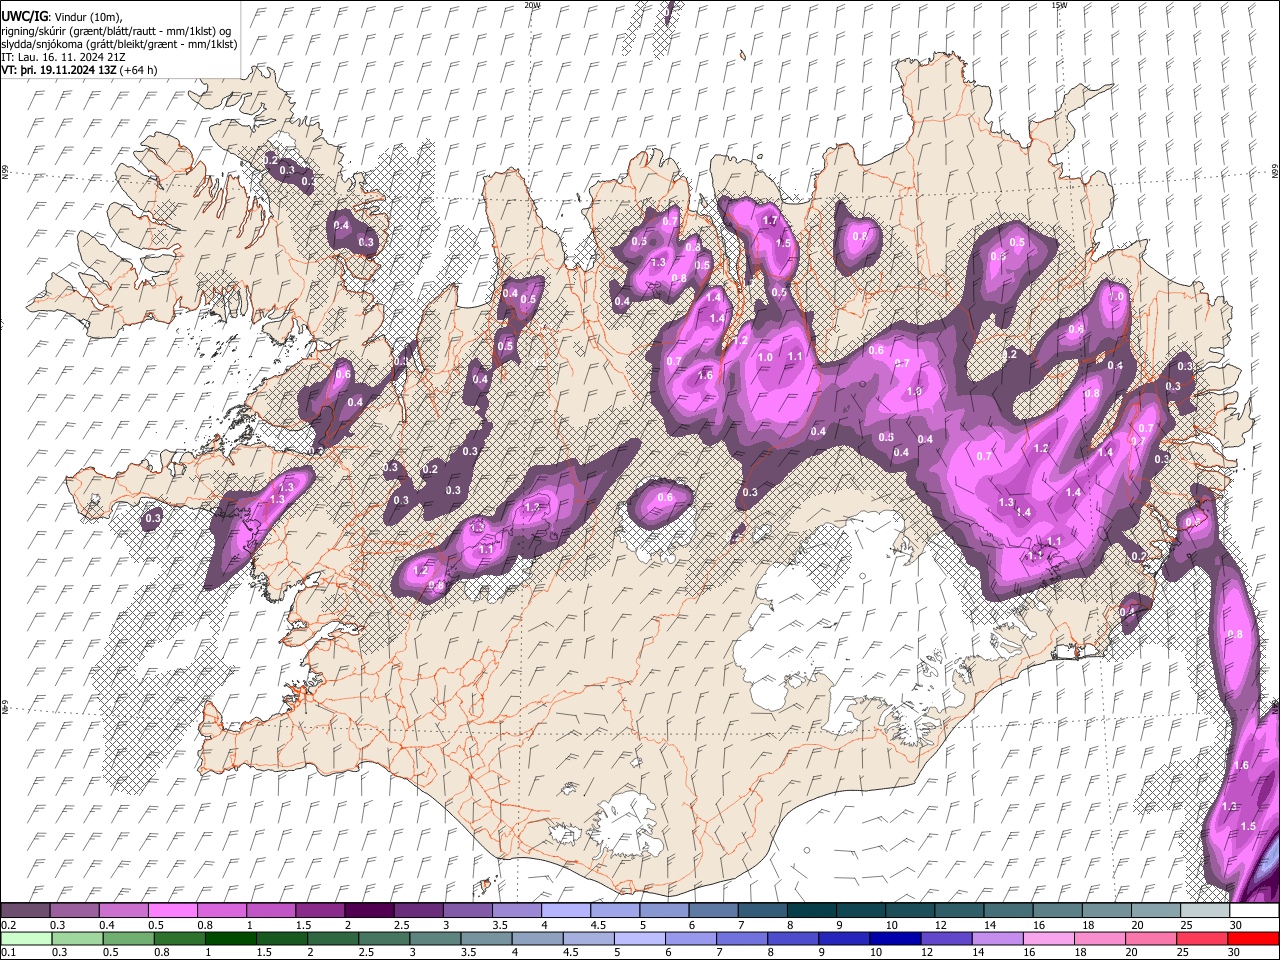The height and width of the screenshot is (960, 1280).
Task: Click the palest green rain swatch labeled 0.1
Action: [28, 938]
